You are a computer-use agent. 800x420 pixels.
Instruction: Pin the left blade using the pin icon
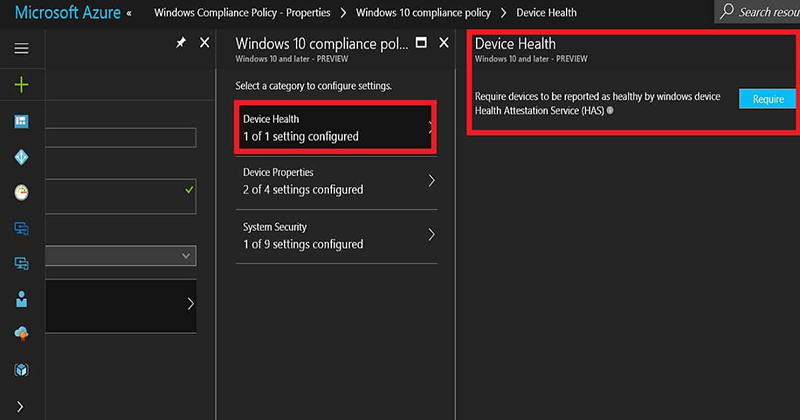click(x=181, y=44)
